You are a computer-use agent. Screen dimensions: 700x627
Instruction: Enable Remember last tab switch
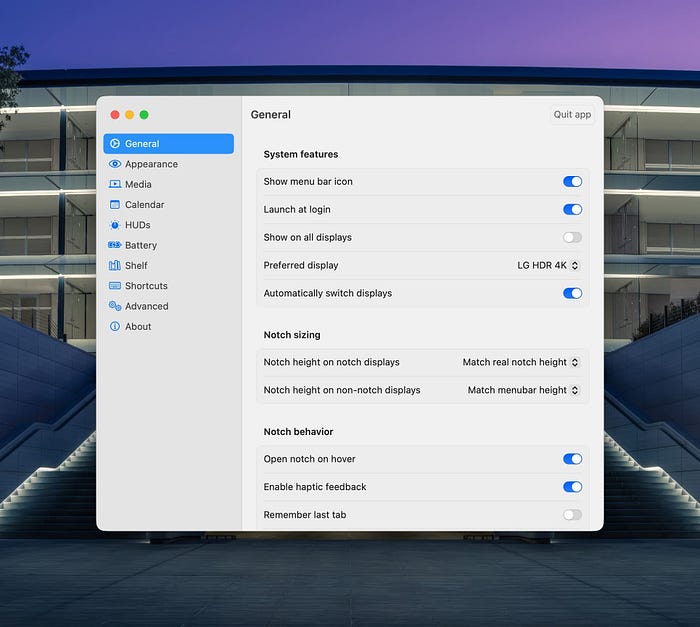(572, 514)
